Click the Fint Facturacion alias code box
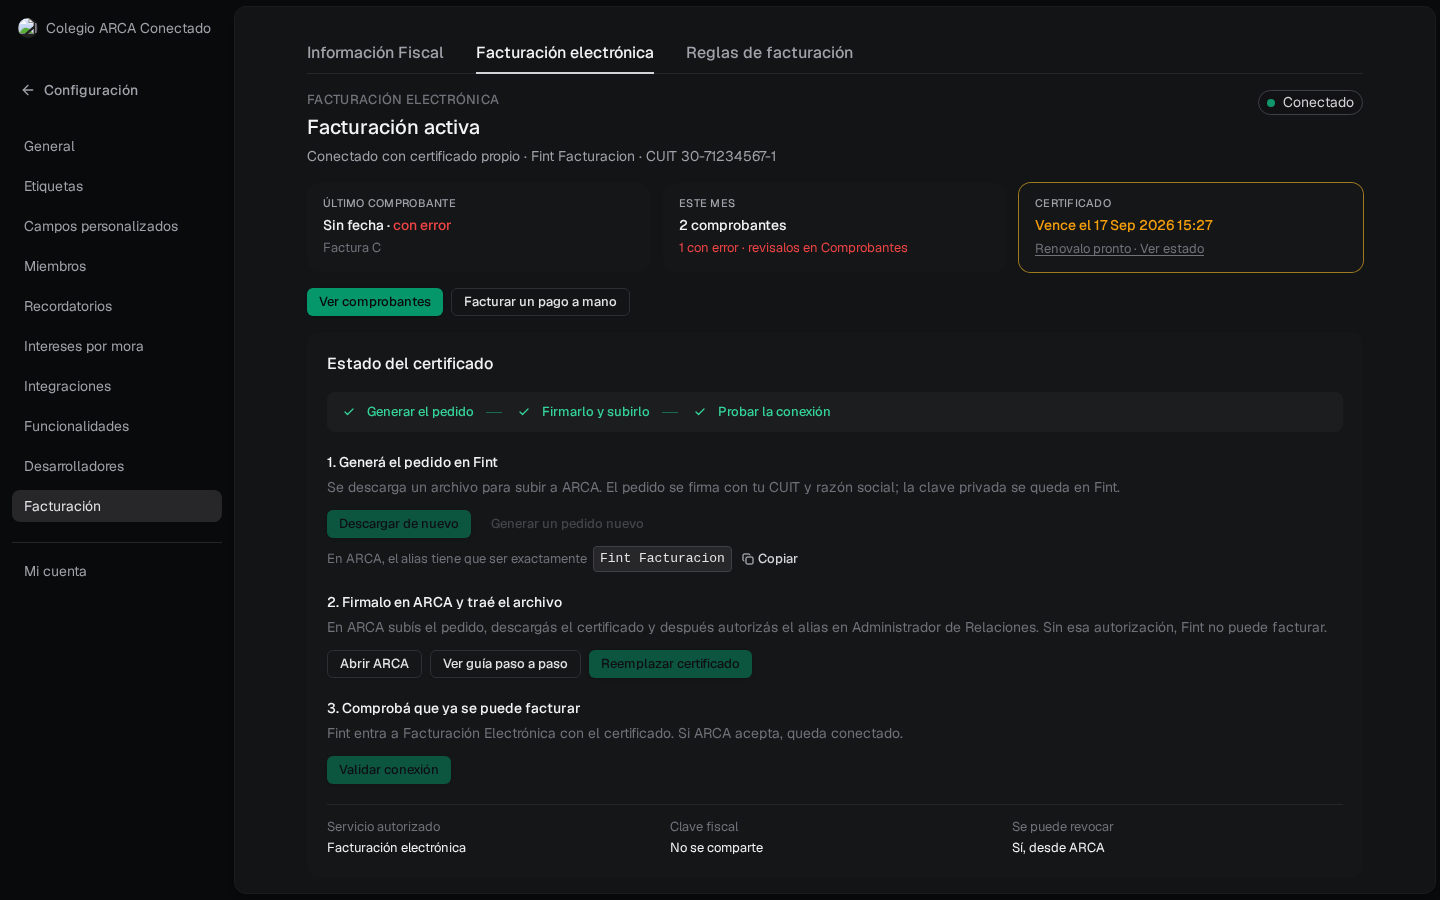The image size is (1440, 900). point(662,559)
